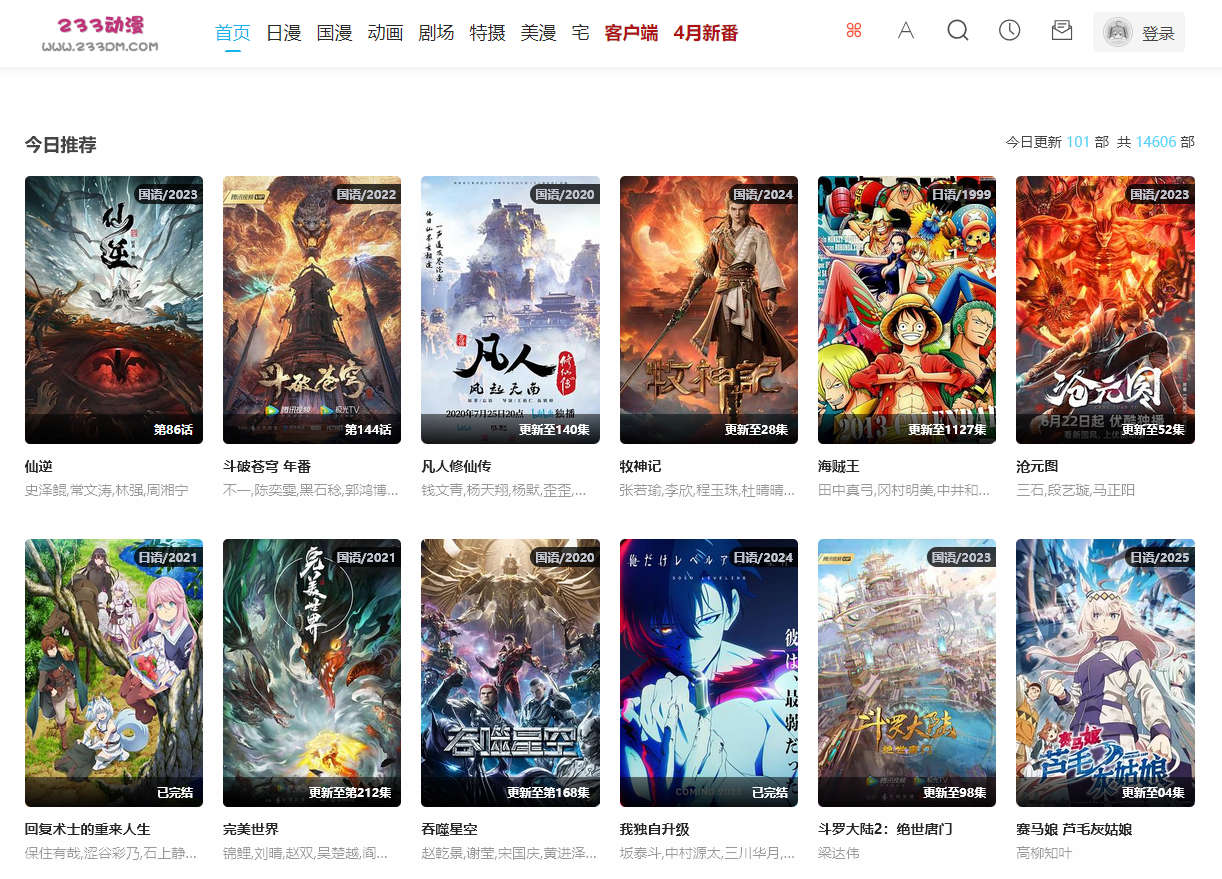1222x879 pixels.
Task: Click the 吞噬星空 title link
Action: [x=449, y=829]
